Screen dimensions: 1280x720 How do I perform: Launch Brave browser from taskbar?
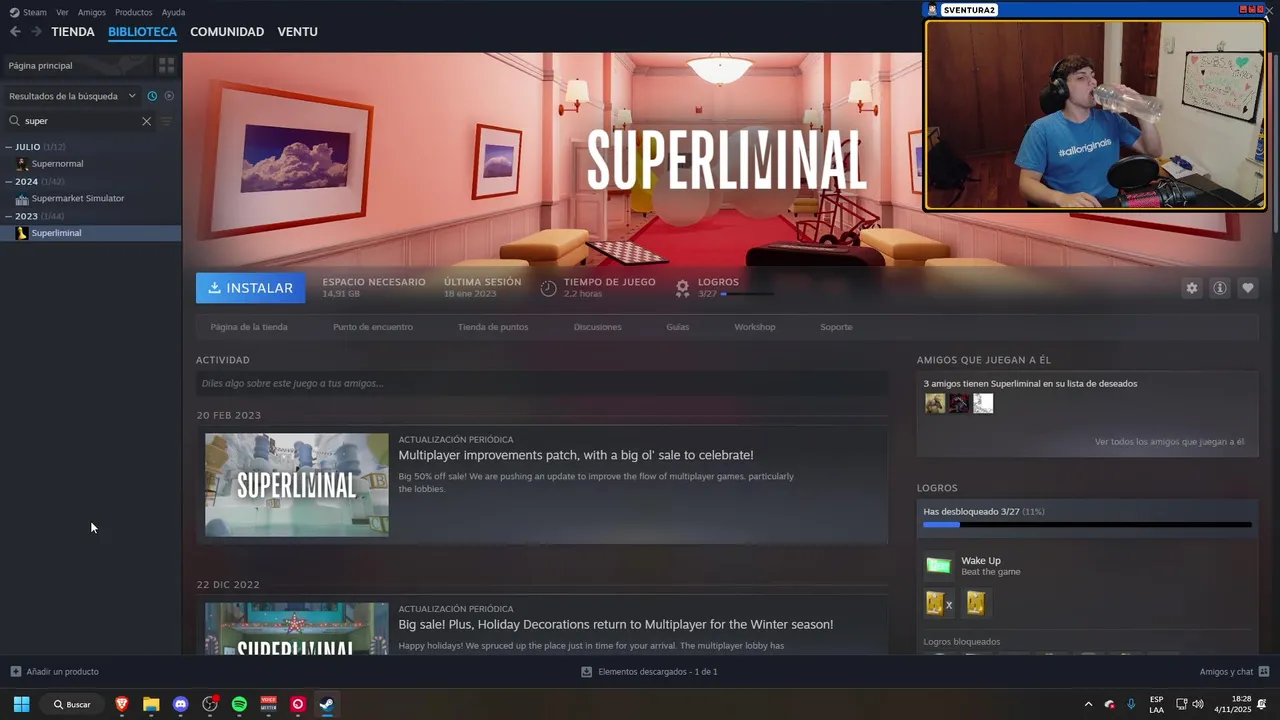[x=122, y=704]
